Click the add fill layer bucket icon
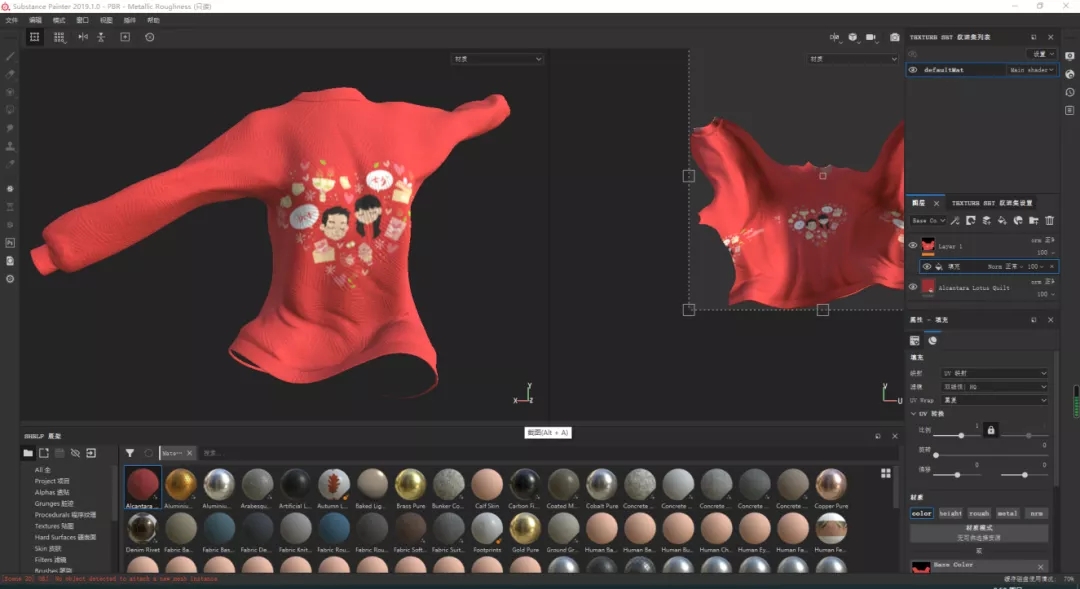The width and height of the screenshot is (1080, 589). point(1002,220)
